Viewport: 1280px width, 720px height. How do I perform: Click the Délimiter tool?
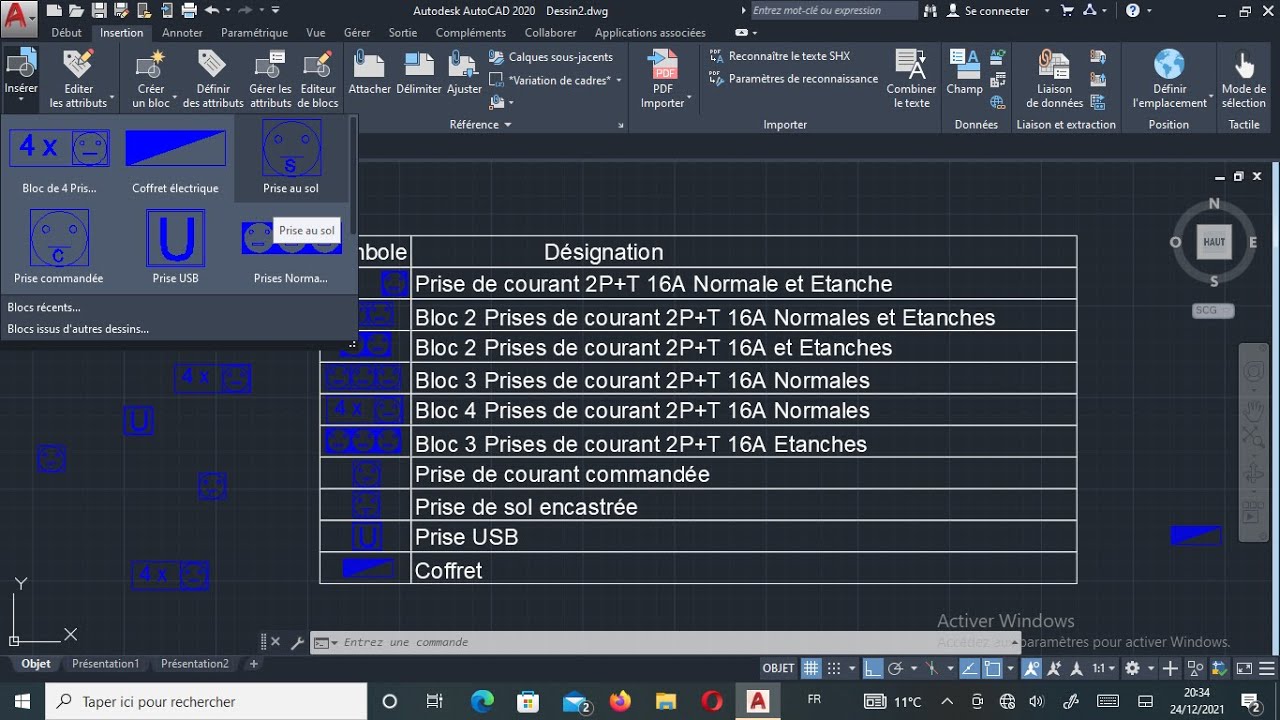coord(419,73)
